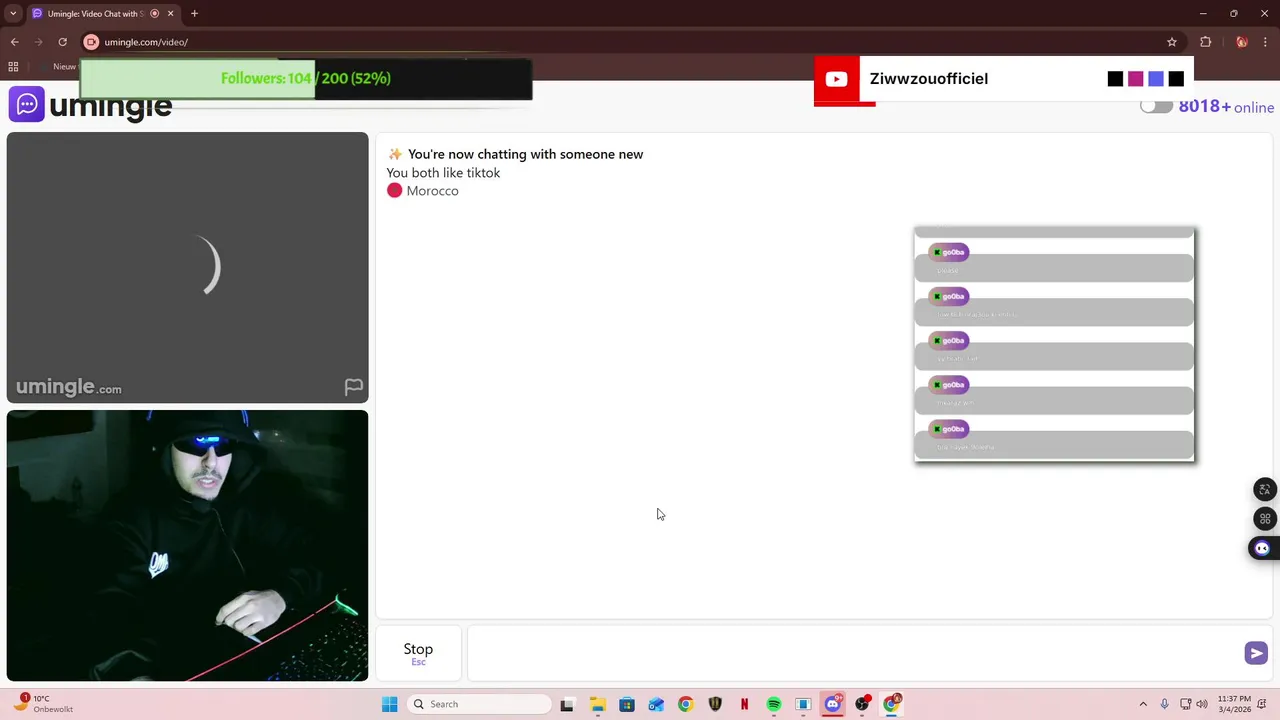Click the Umingle logo icon

(27, 104)
